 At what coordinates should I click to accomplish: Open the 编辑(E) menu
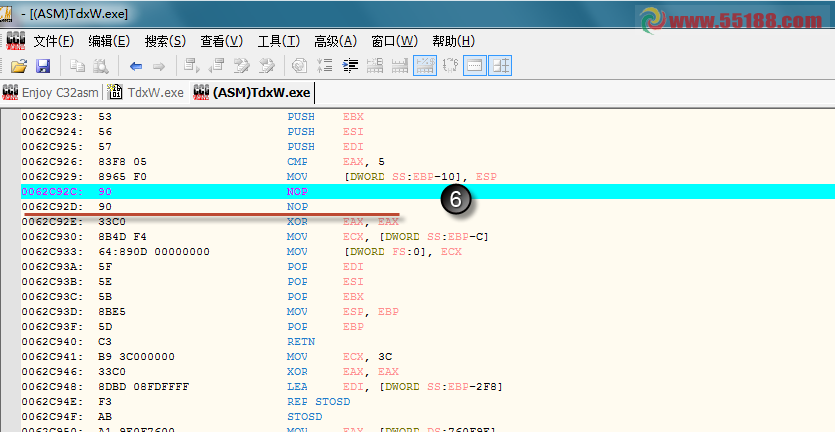(x=109, y=41)
